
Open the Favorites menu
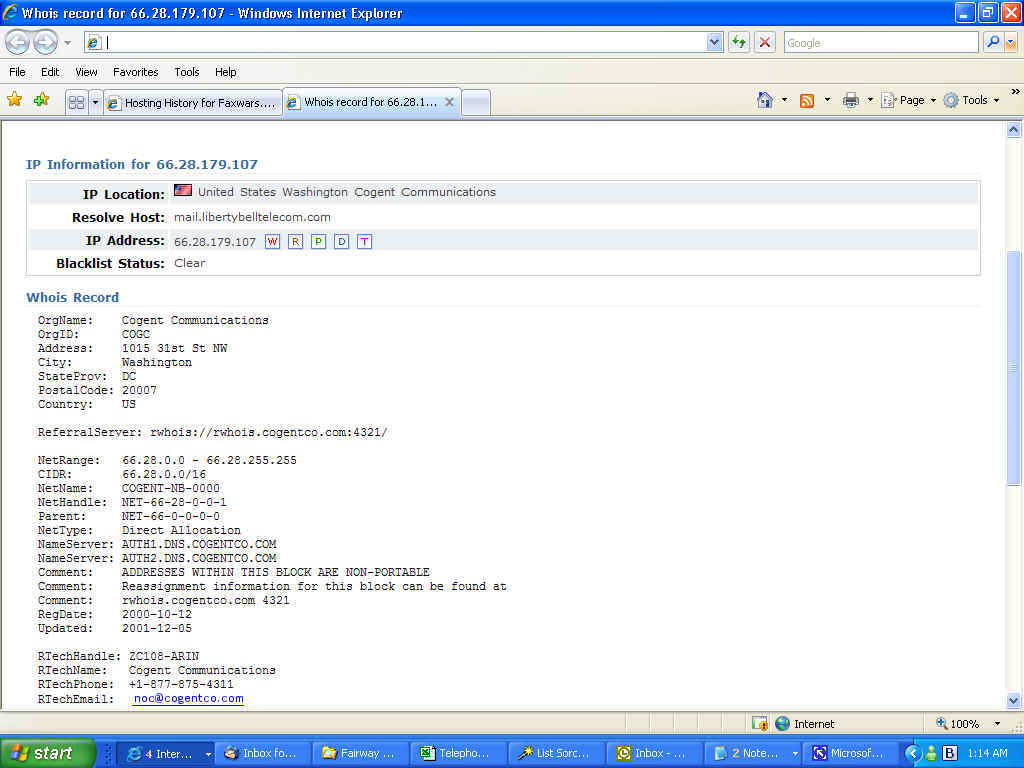[136, 72]
